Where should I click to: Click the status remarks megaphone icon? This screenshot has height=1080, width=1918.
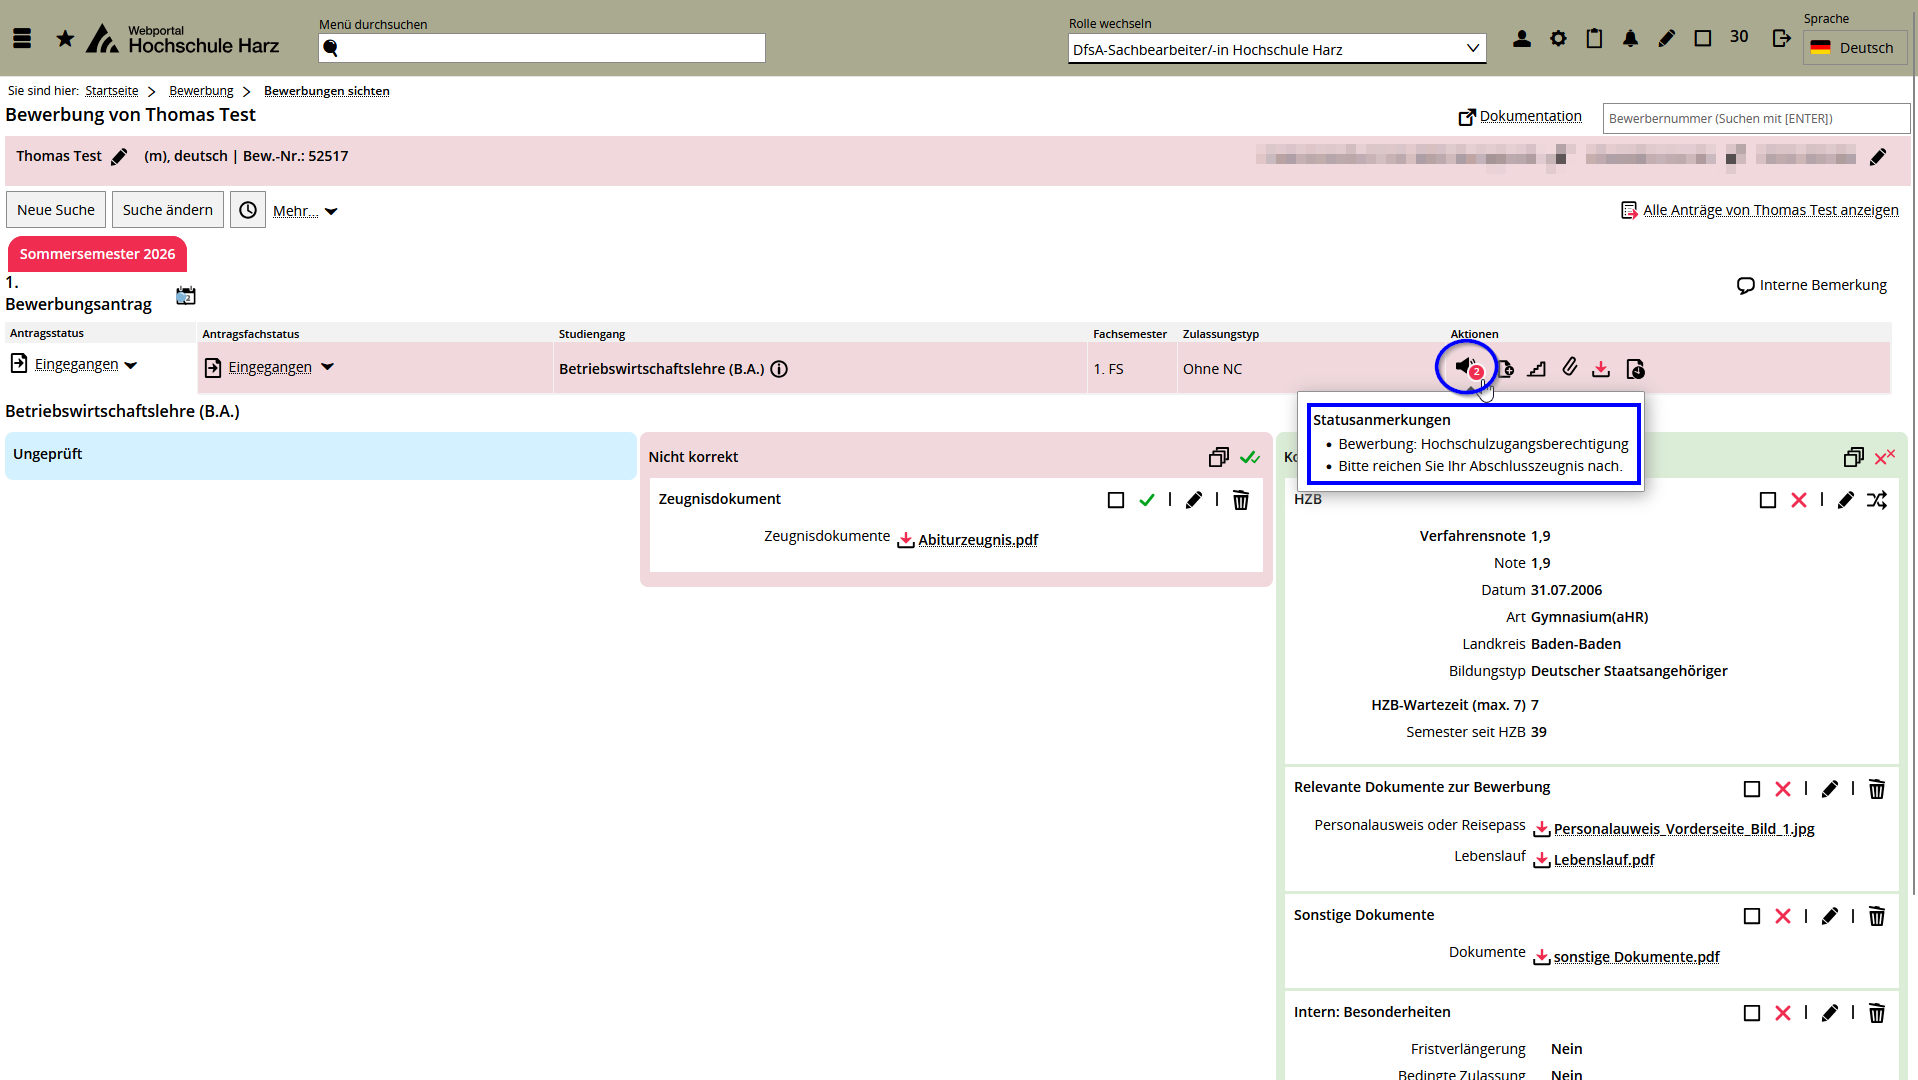pyautogui.click(x=1466, y=367)
